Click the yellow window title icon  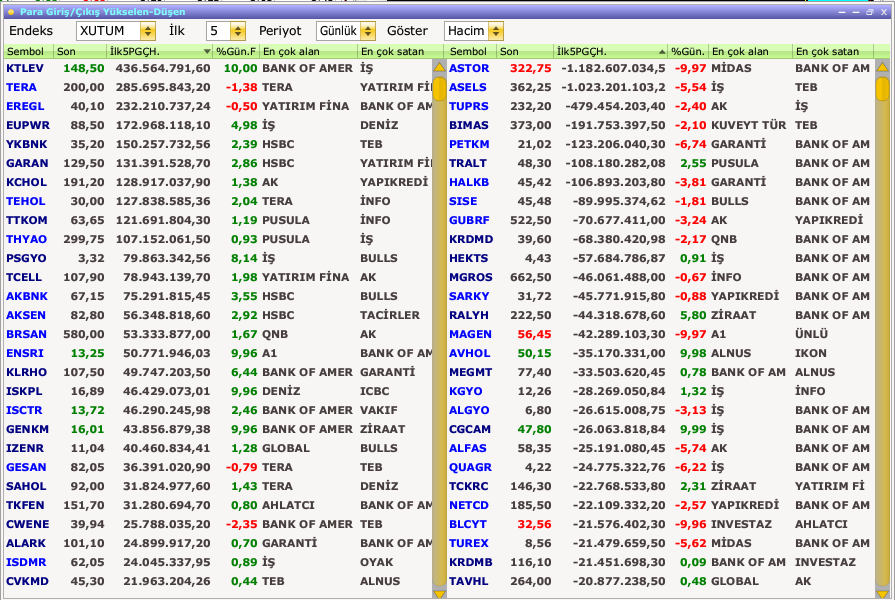[x=11, y=11]
